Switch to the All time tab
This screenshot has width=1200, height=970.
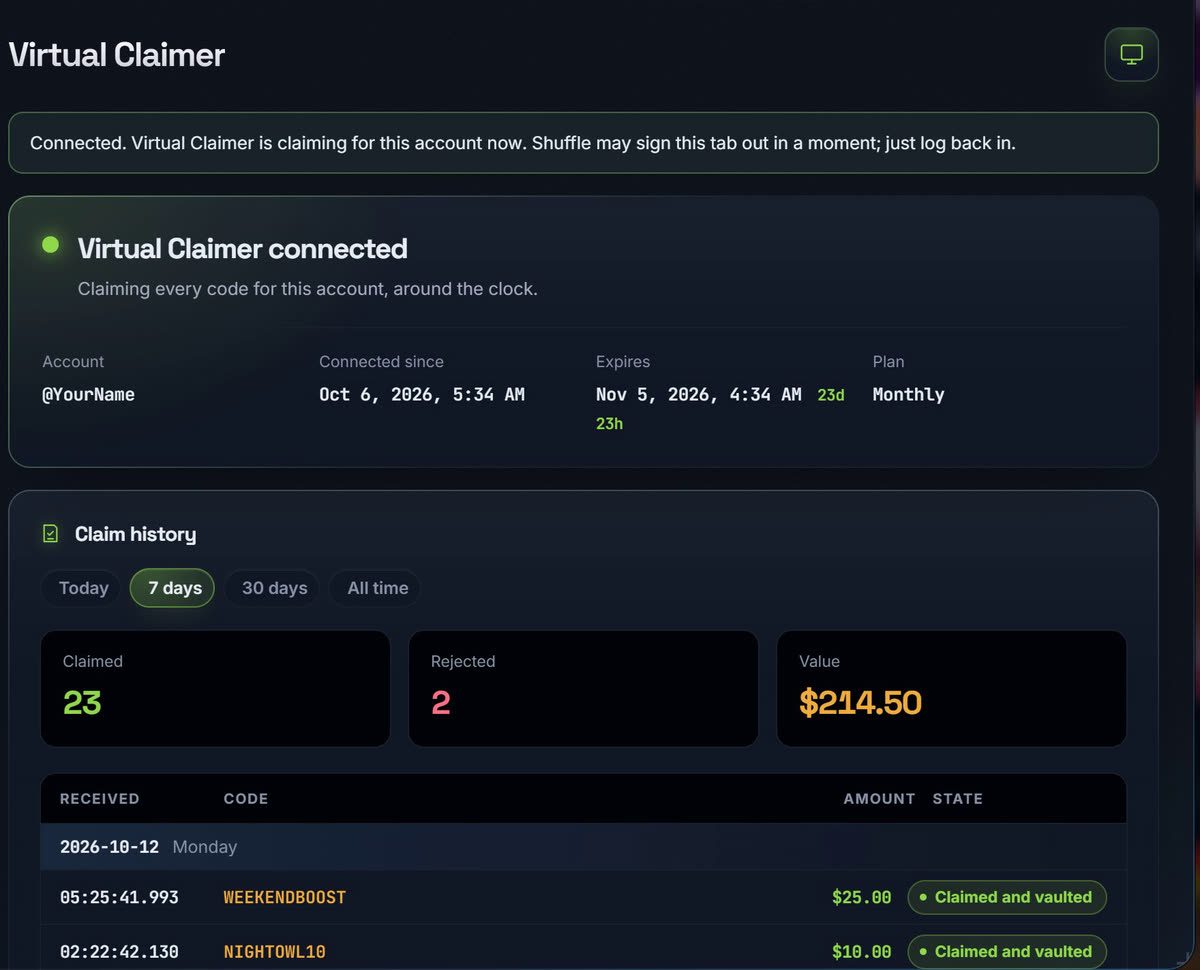click(x=375, y=588)
